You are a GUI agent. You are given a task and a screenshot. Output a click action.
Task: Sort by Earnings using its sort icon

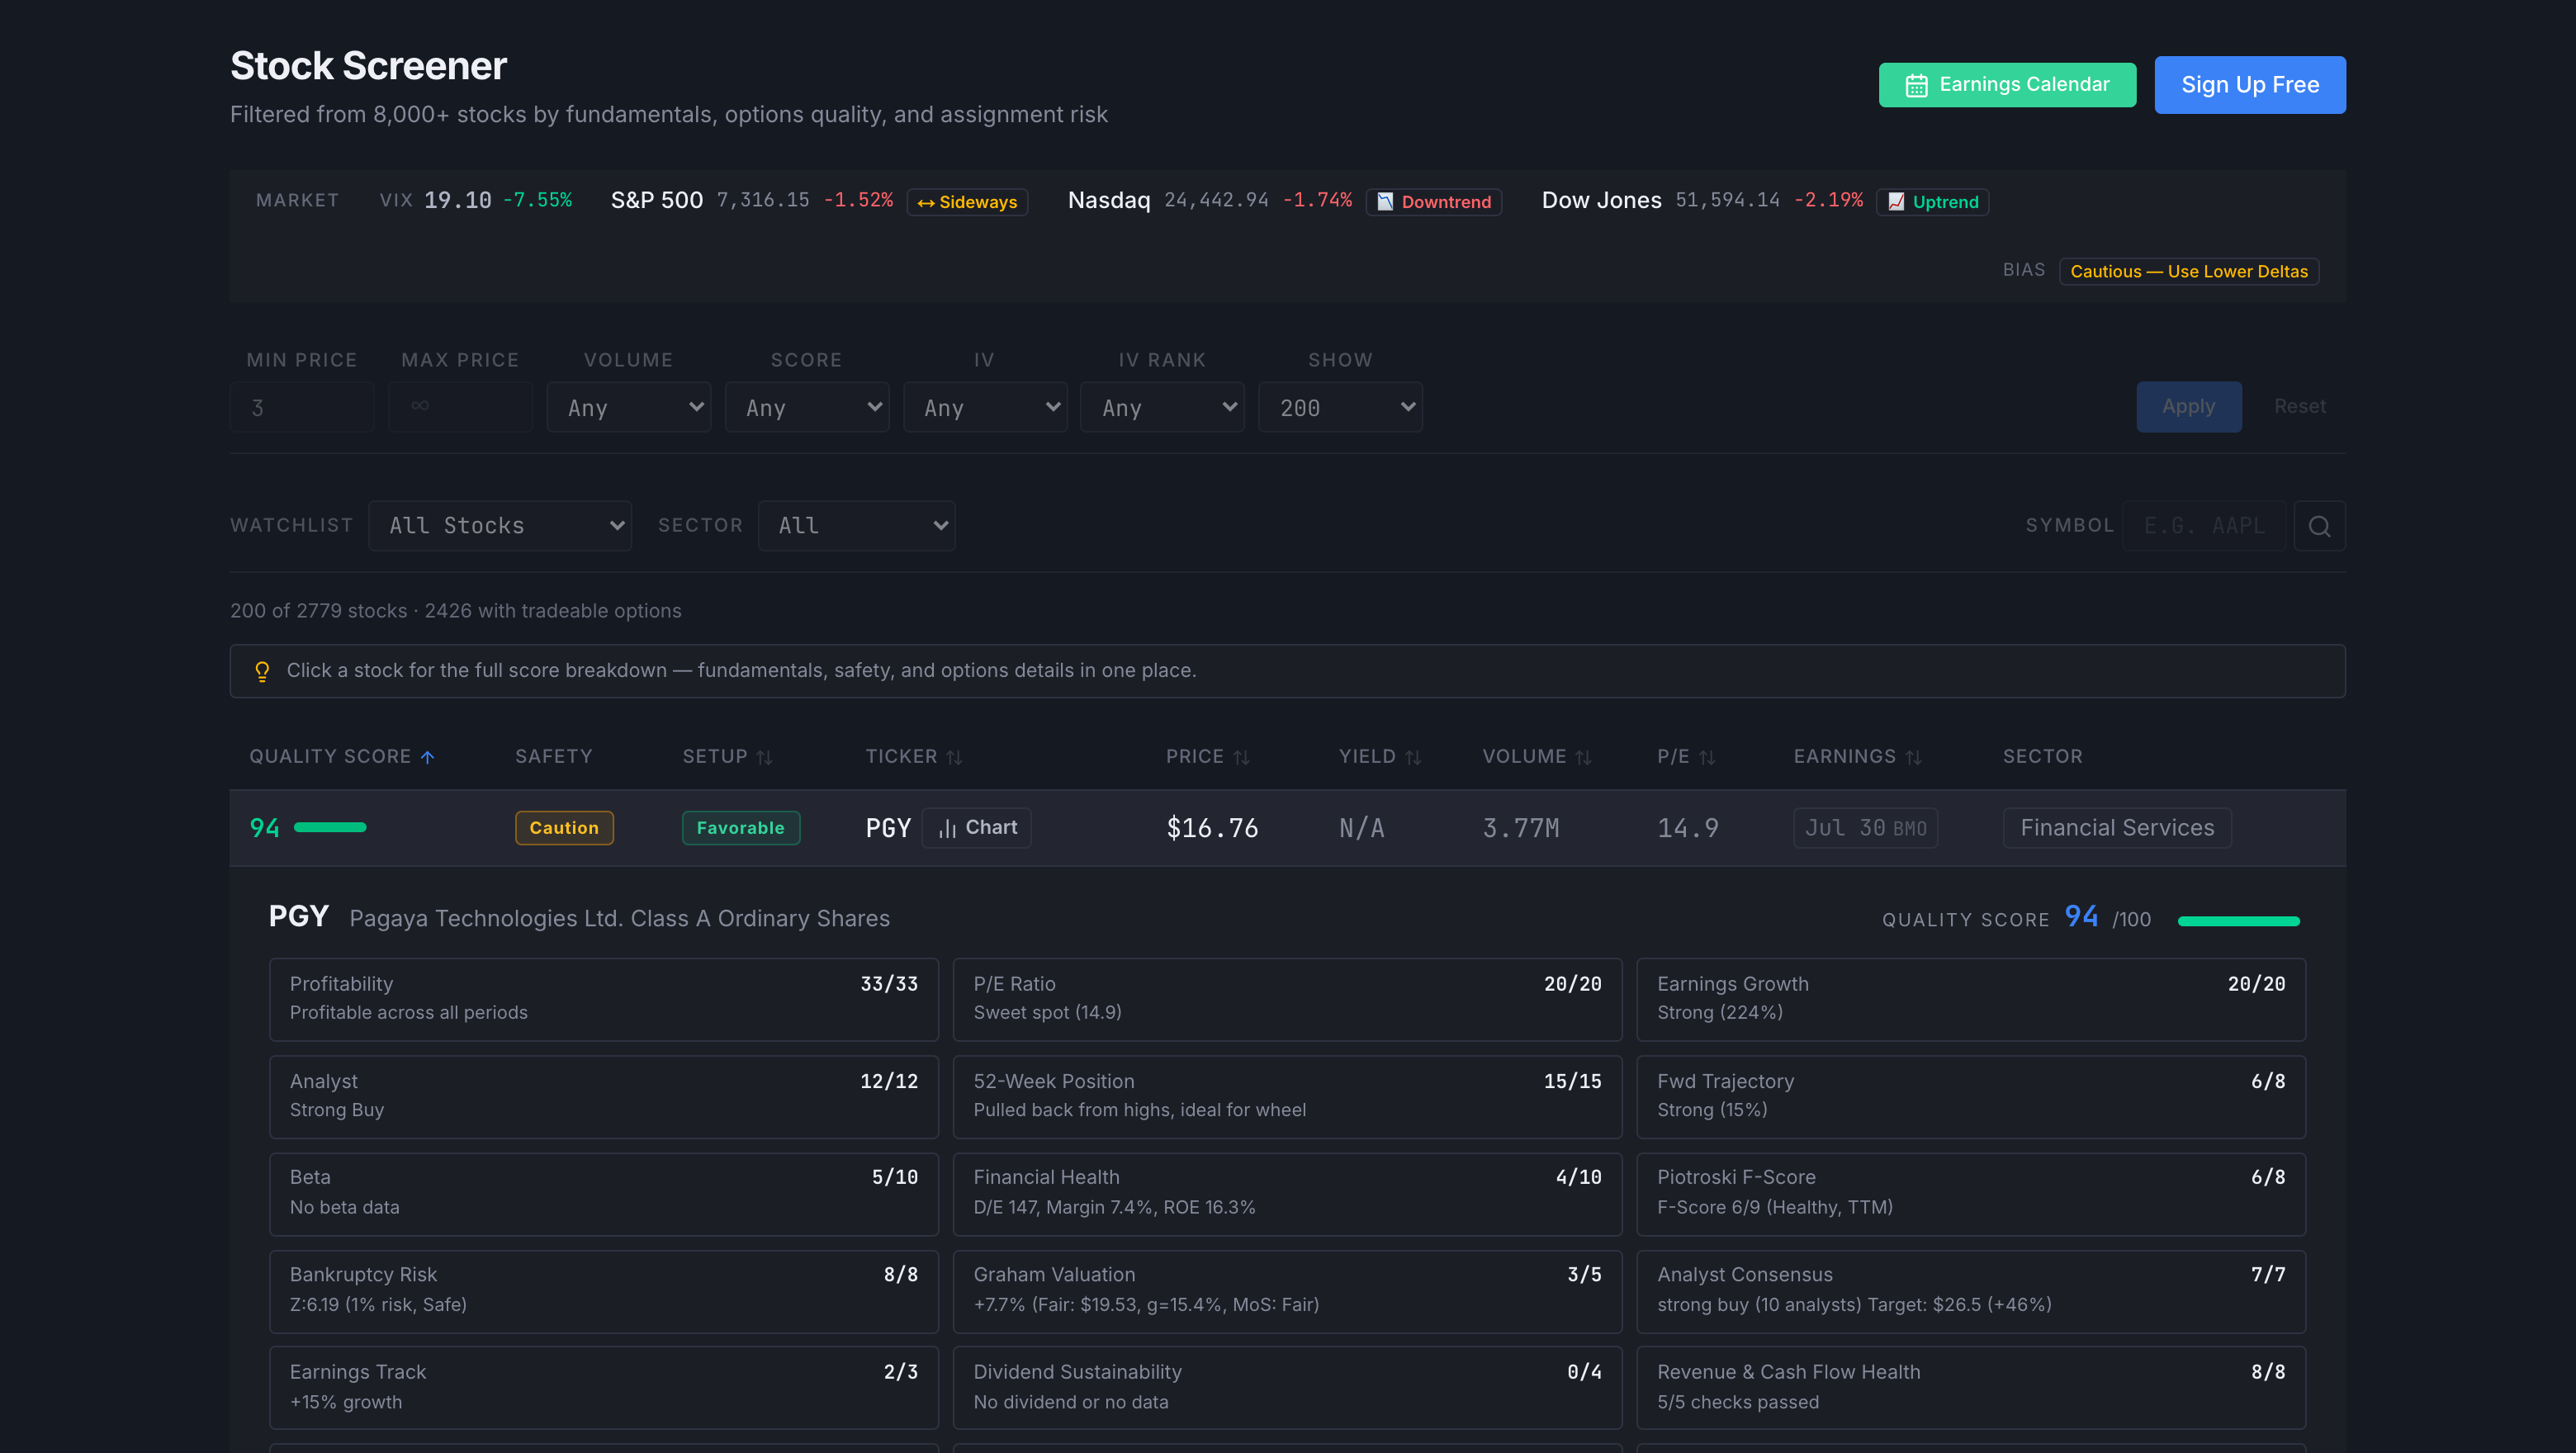coord(1914,757)
